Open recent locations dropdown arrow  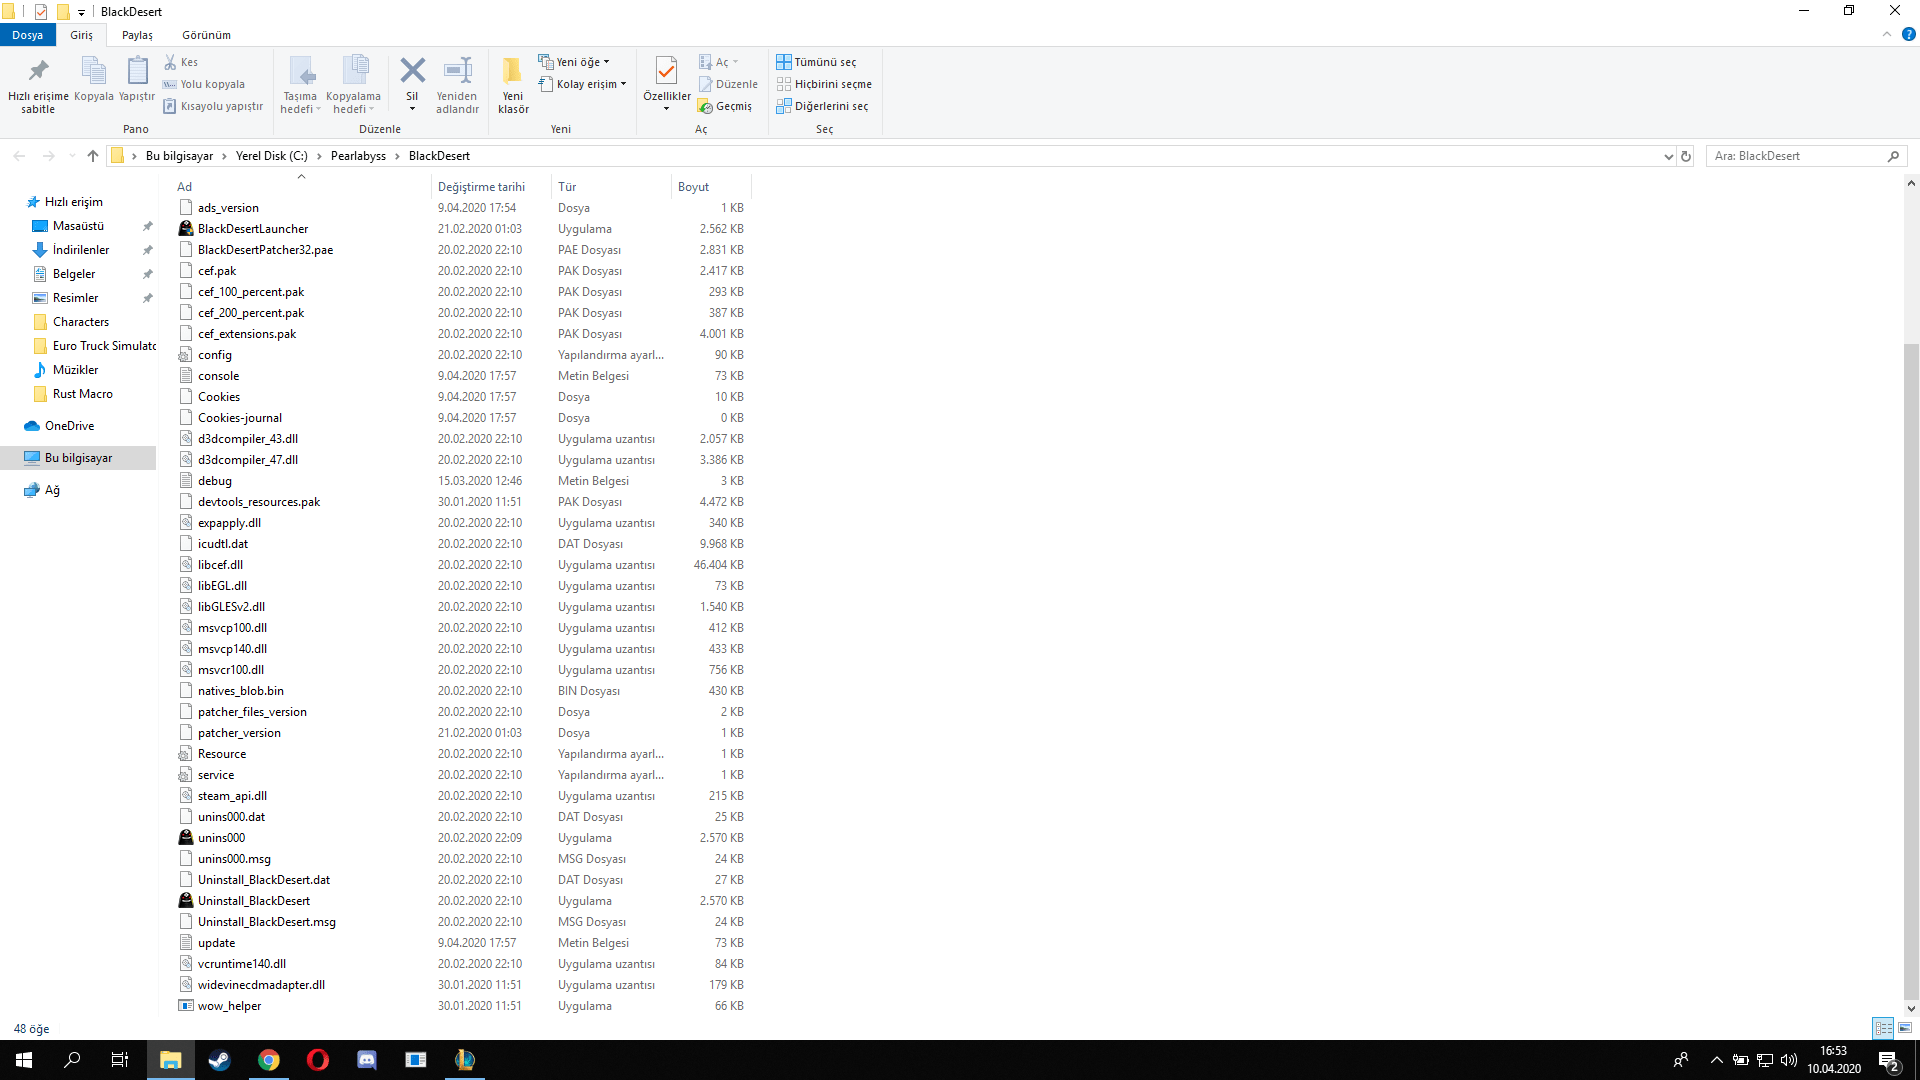(72, 156)
